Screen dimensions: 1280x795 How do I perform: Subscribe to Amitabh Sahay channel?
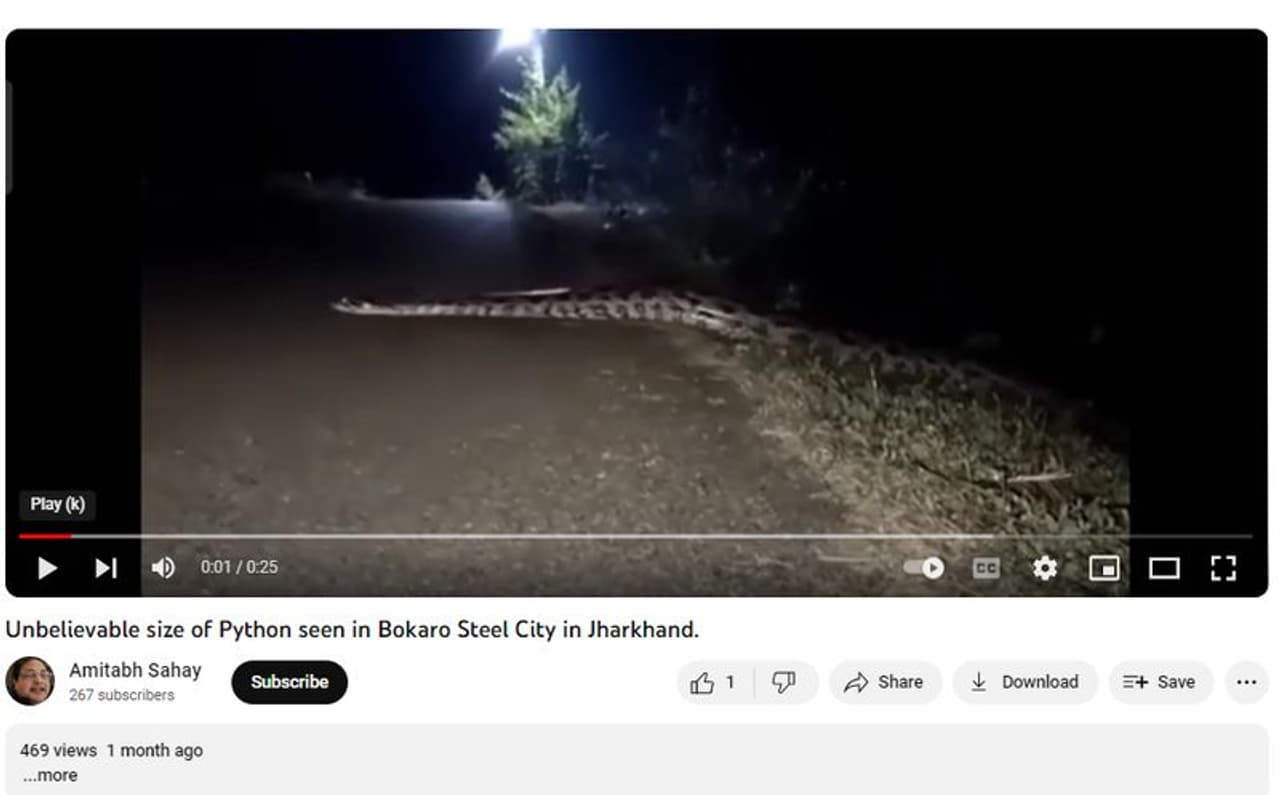289,682
